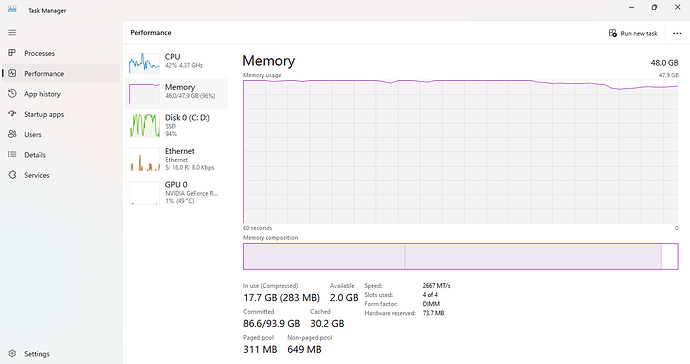Select CPU resource label
Viewport: 690px width, 364px height.
[172, 57]
